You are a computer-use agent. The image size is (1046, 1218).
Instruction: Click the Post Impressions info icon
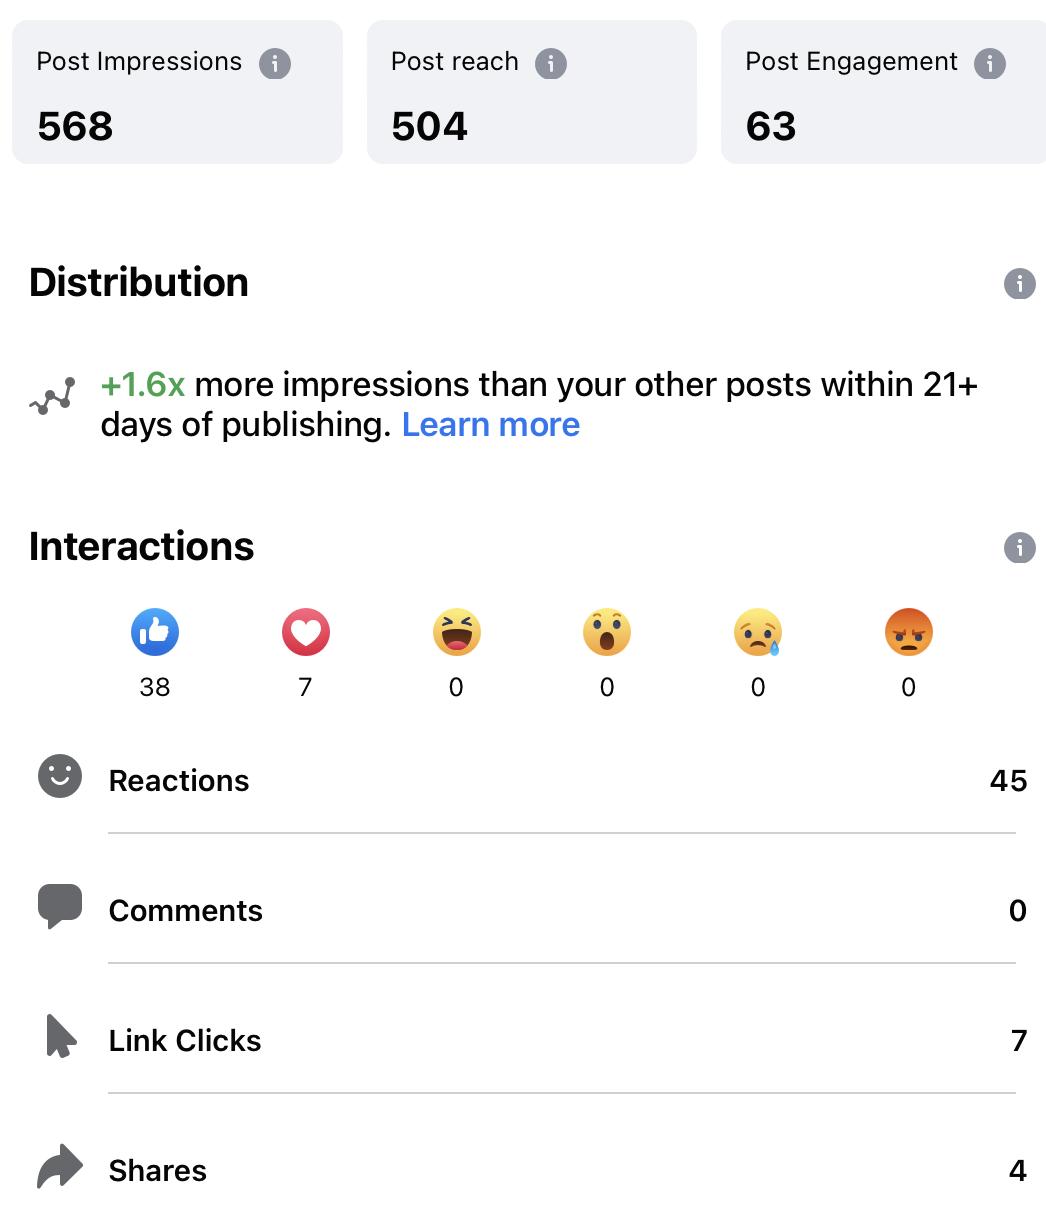(275, 64)
